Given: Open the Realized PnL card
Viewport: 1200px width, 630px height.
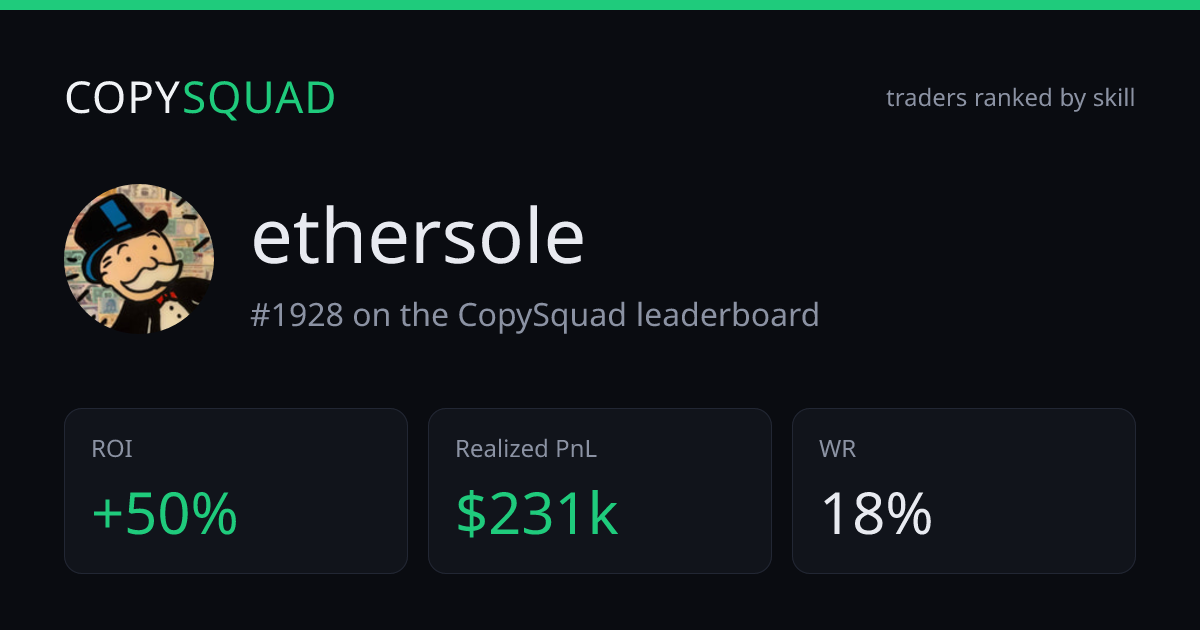Looking at the screenshot, I should [600, 491].
